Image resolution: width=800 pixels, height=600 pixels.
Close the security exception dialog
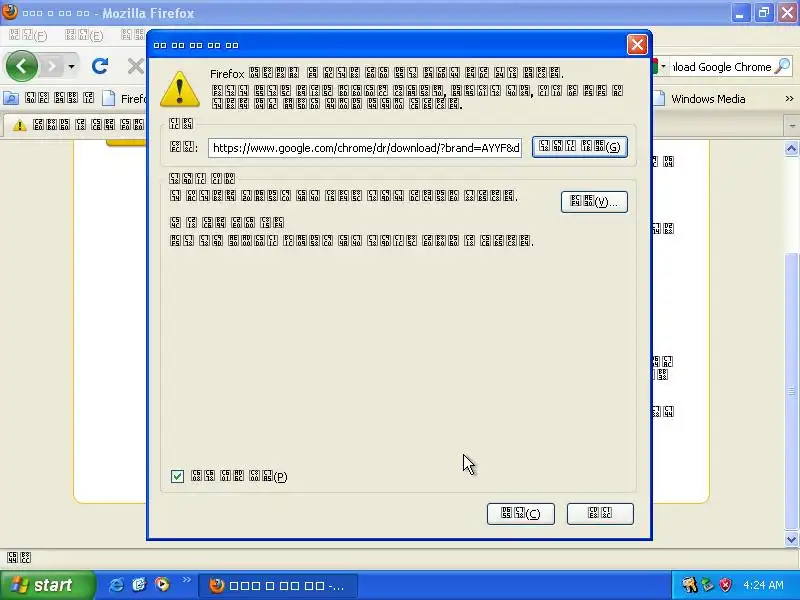tap(637, 45)
